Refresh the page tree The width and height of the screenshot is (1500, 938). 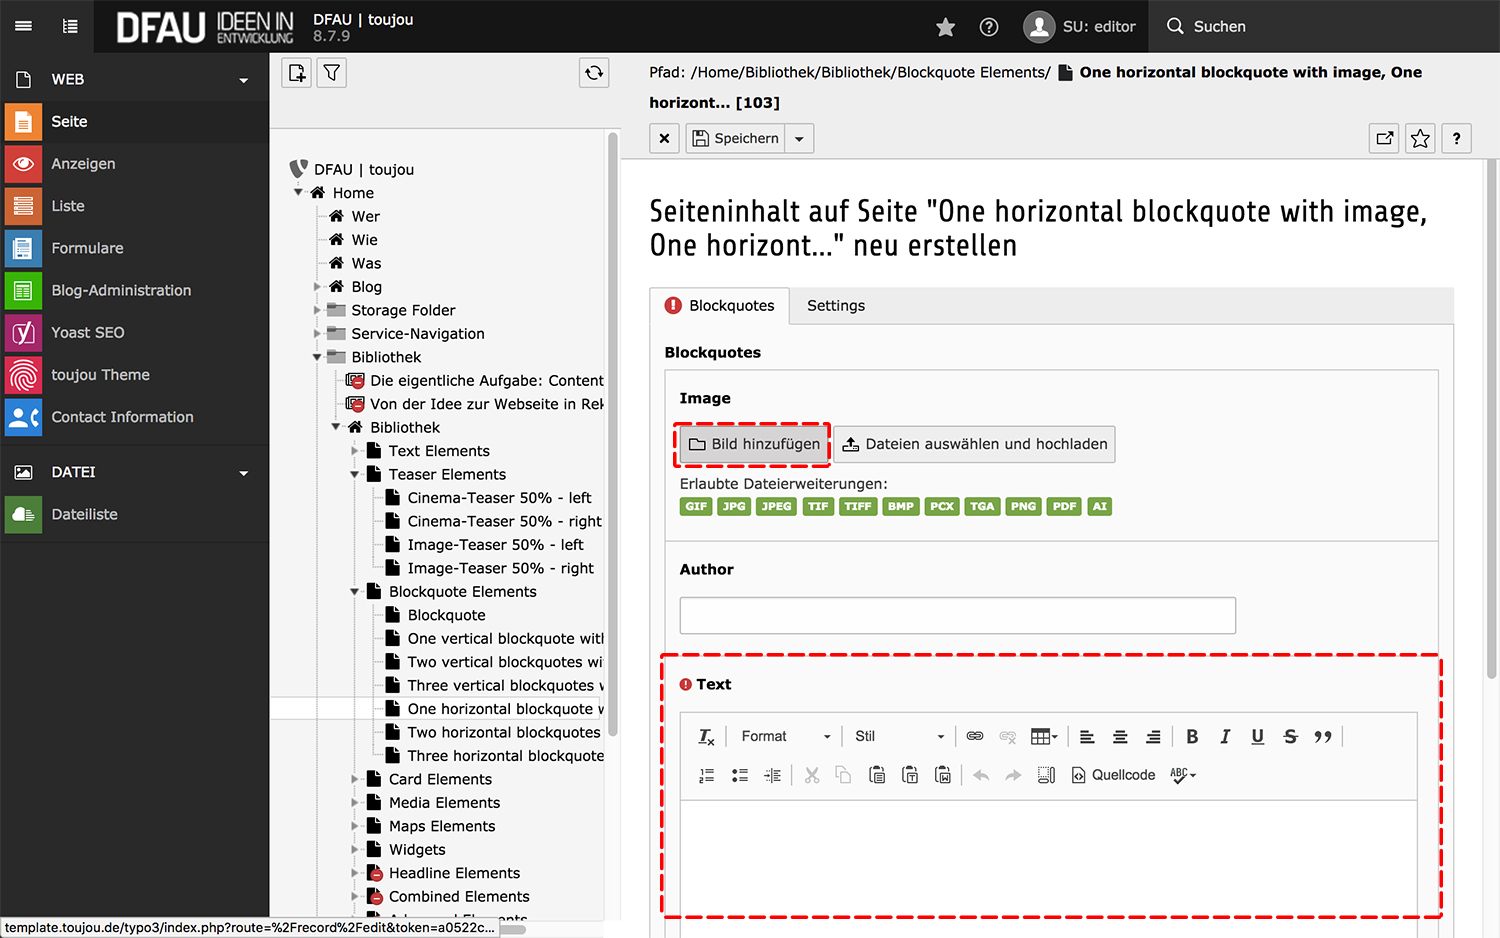pos(594,73)
